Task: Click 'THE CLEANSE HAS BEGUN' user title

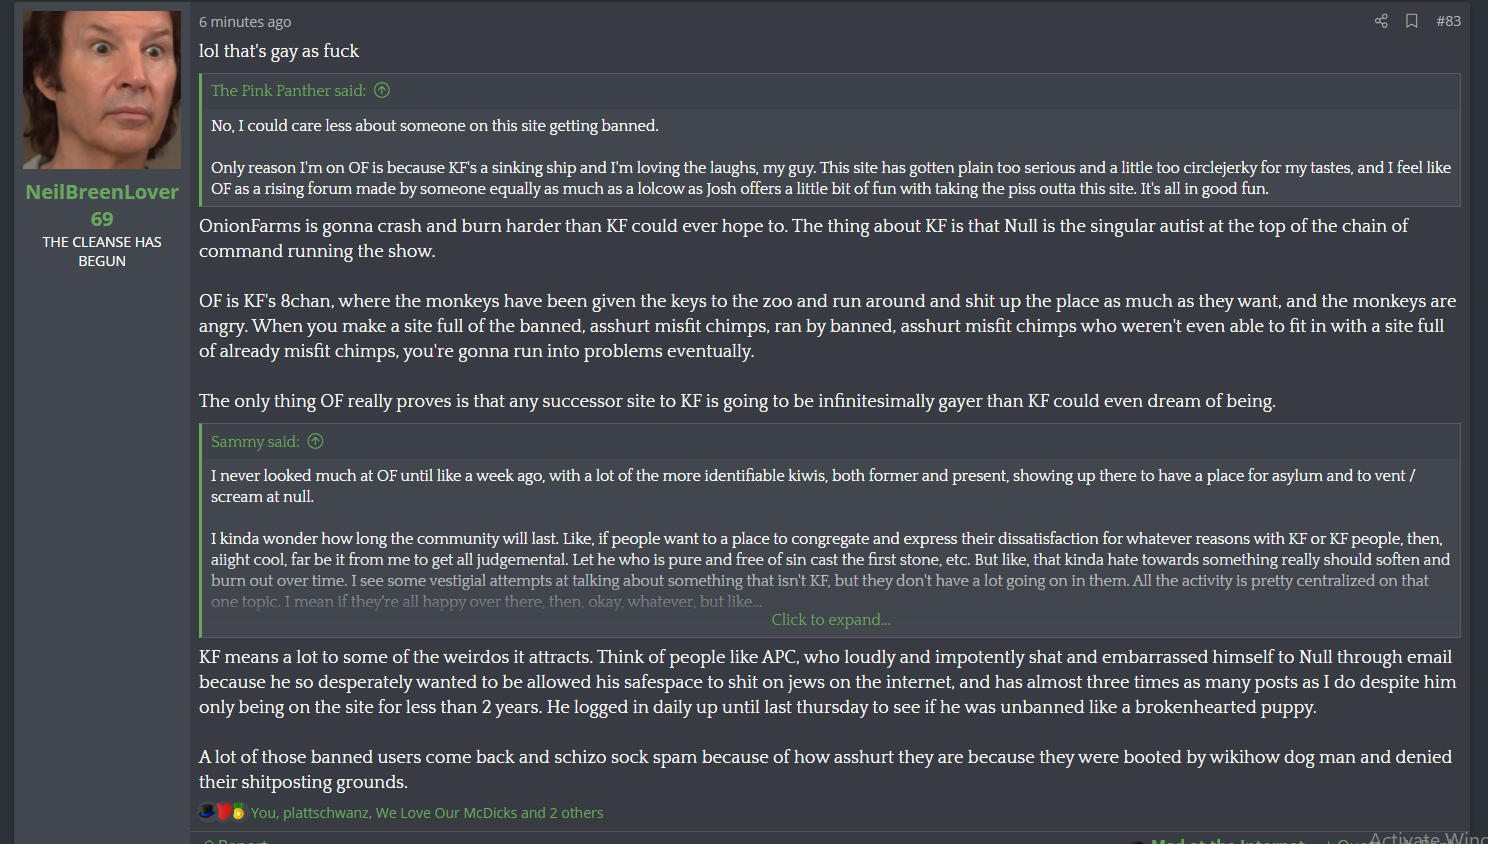Action: point(102,251)
